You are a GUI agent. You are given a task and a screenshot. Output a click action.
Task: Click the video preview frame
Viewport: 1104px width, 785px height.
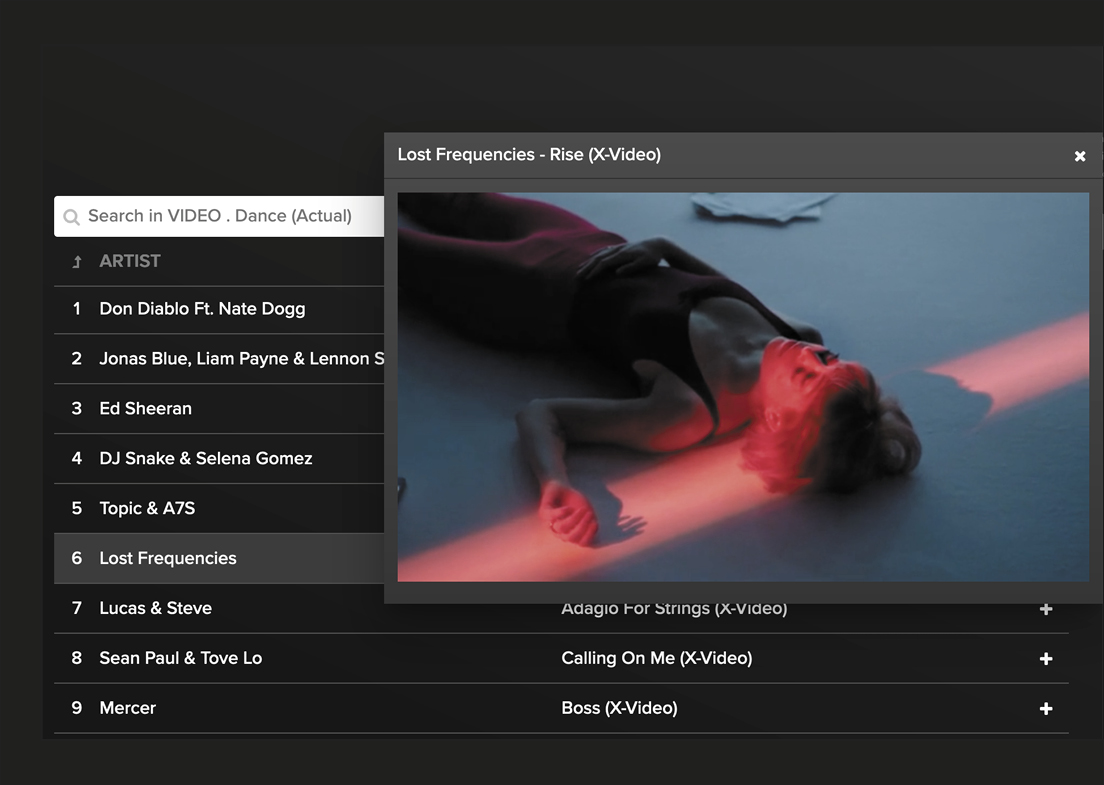[743, 387]
